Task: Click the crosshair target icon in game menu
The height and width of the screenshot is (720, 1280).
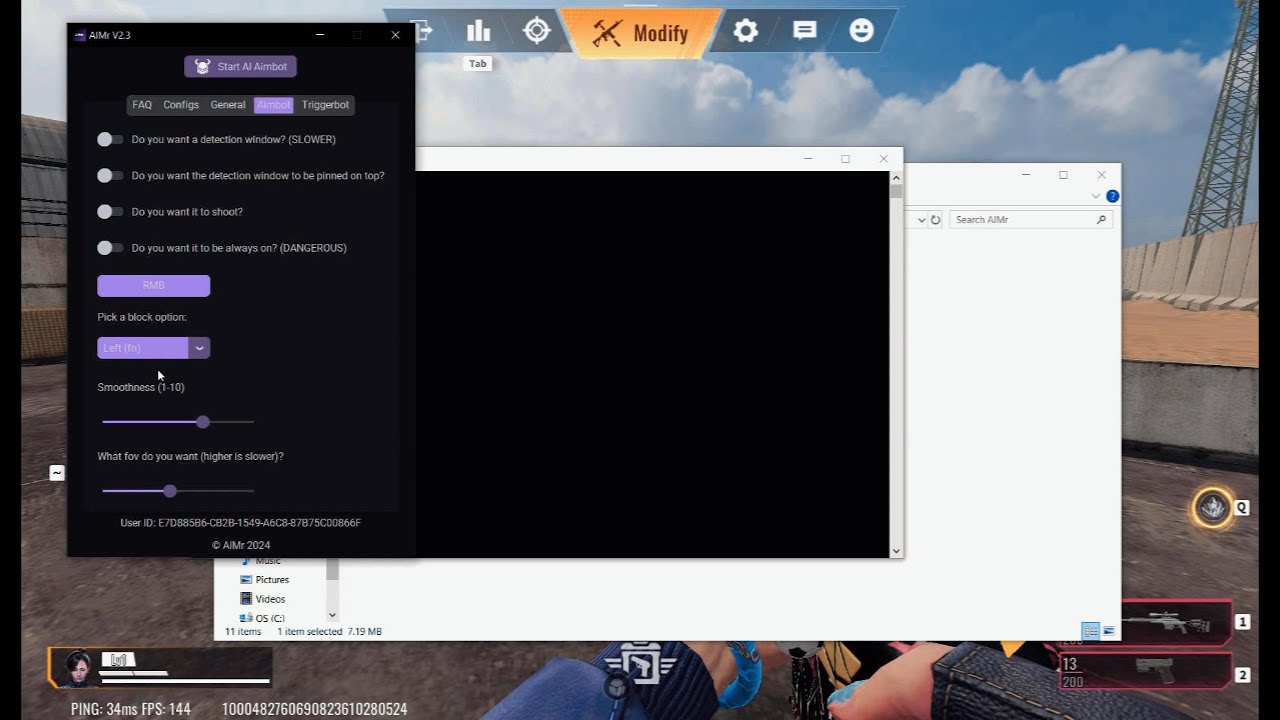Action: 537,31
